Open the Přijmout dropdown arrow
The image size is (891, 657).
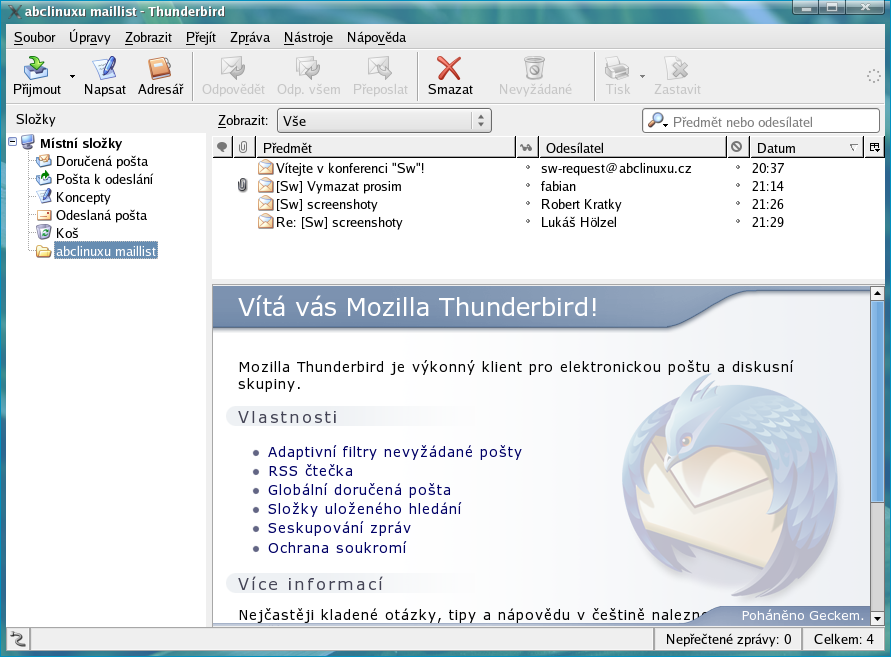point(72,76)
